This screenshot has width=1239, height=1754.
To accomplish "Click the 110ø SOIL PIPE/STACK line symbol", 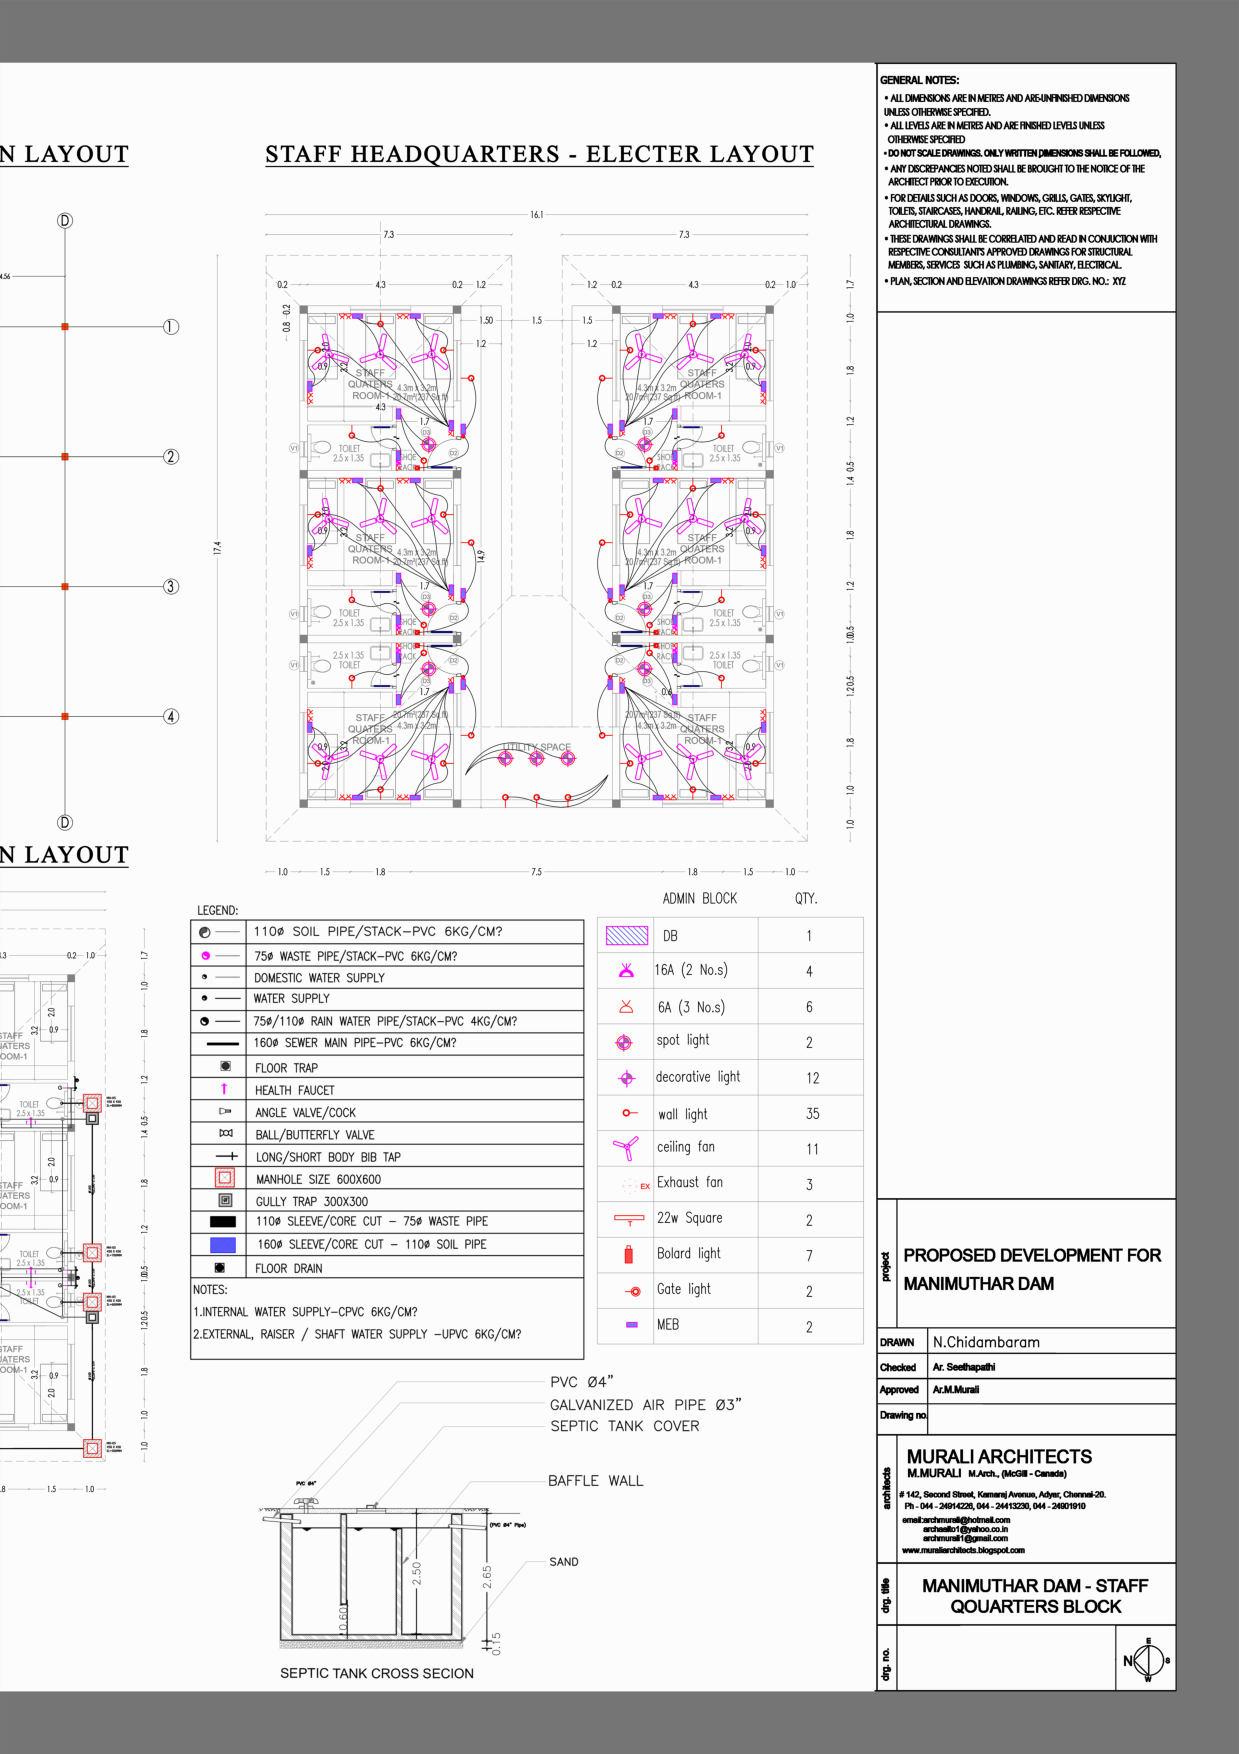I will pos(219,932).
